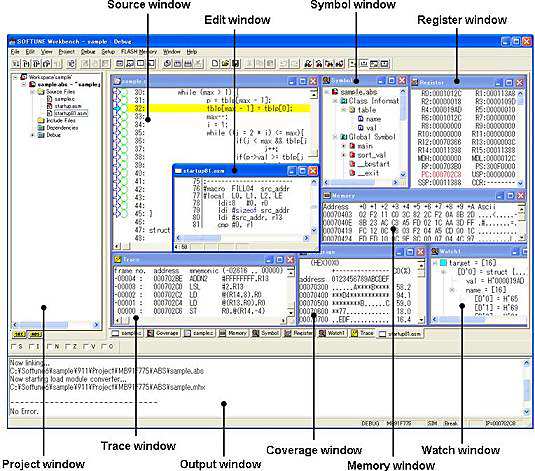The height and width of the screenshot is (471, 535).
Task: Click the cyan target variable icon in Watch
Action: pyautogui.click(x=443, y=263)
